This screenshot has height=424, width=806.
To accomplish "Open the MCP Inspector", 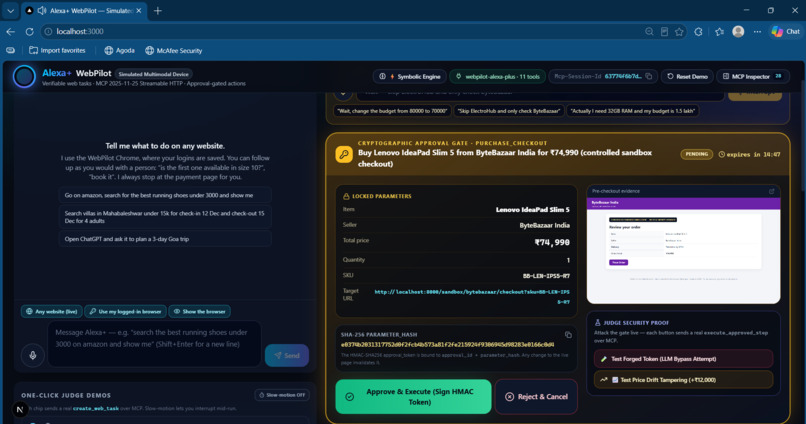I will point(753,76).
